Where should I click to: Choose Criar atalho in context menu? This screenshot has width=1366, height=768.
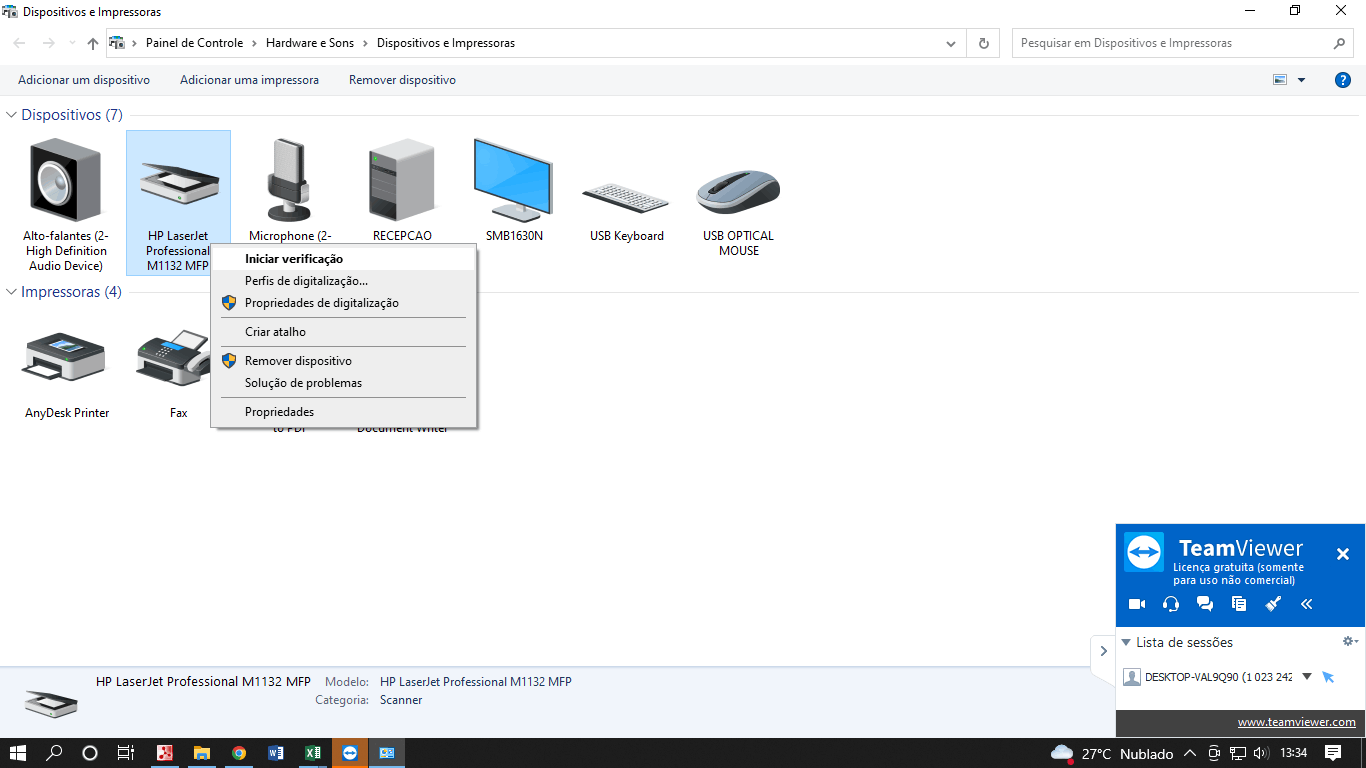tap(343, 332)
